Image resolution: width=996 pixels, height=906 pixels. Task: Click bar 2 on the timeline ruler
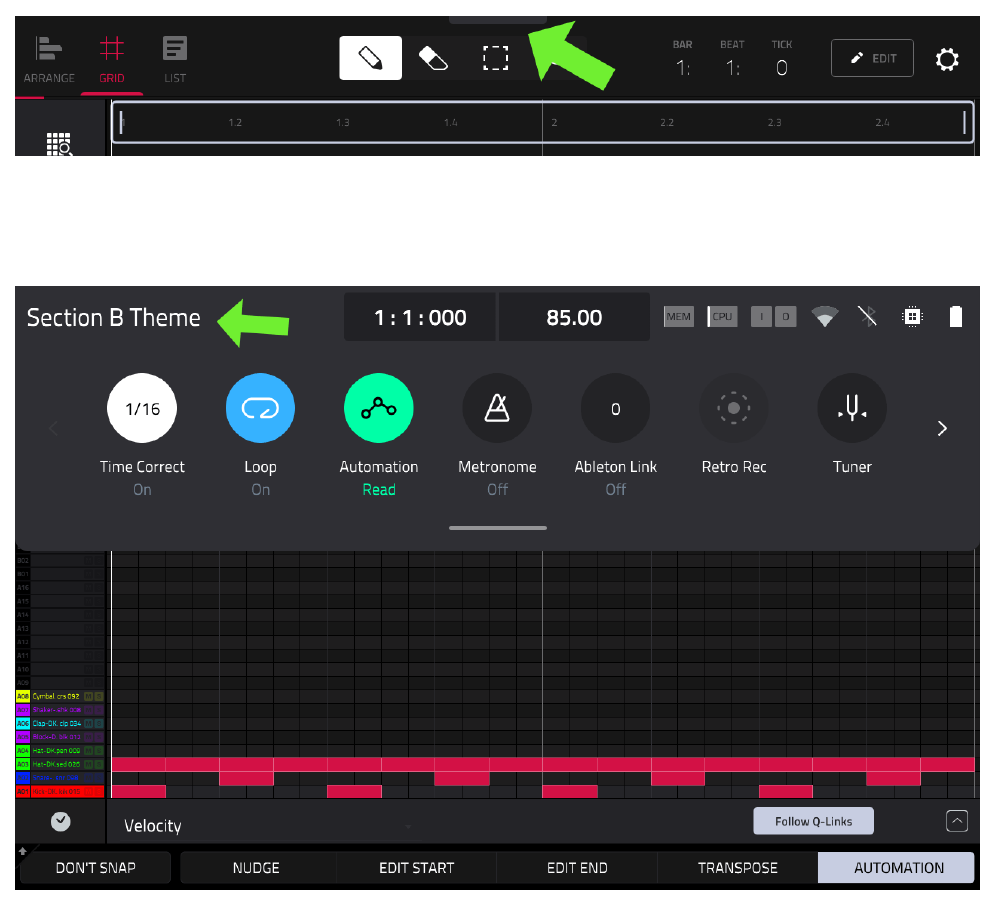point(554,122)
